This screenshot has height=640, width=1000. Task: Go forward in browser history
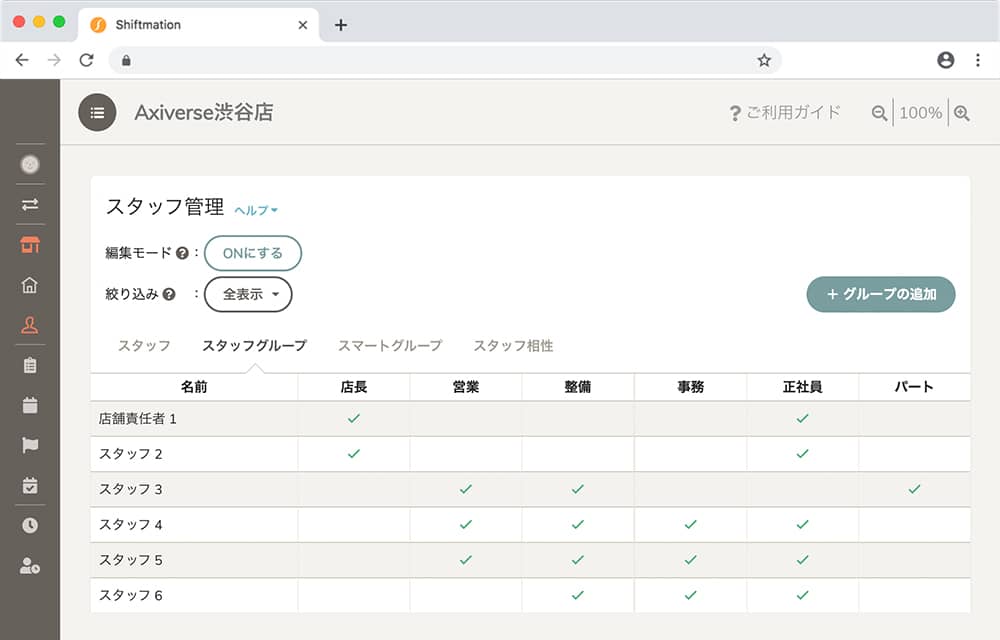click(54, 60)
